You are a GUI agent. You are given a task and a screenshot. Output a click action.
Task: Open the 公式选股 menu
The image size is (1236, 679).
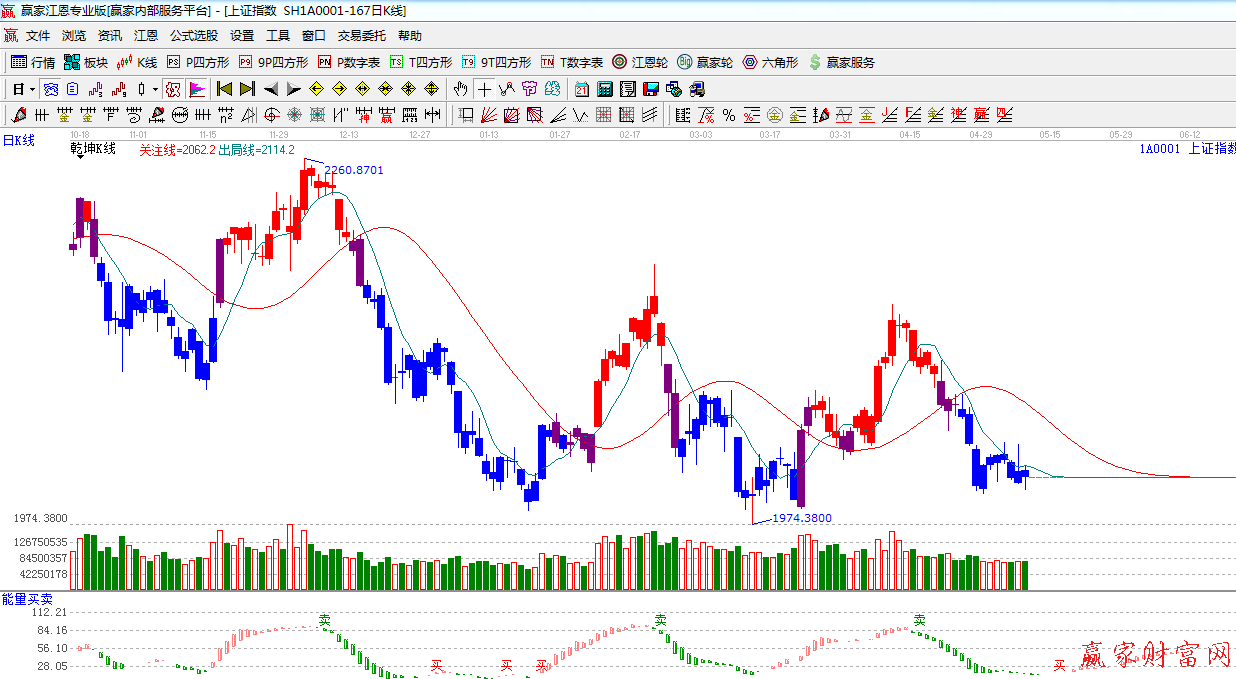pos(193,36)
